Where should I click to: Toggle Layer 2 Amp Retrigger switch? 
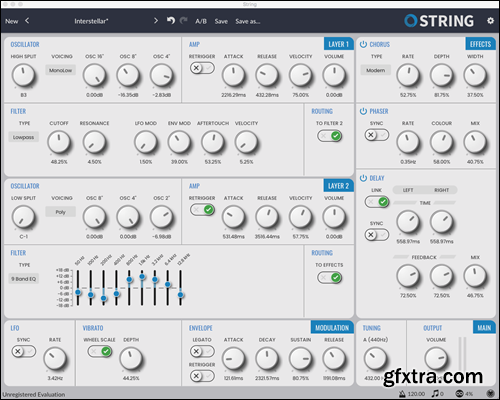point(202,210)
